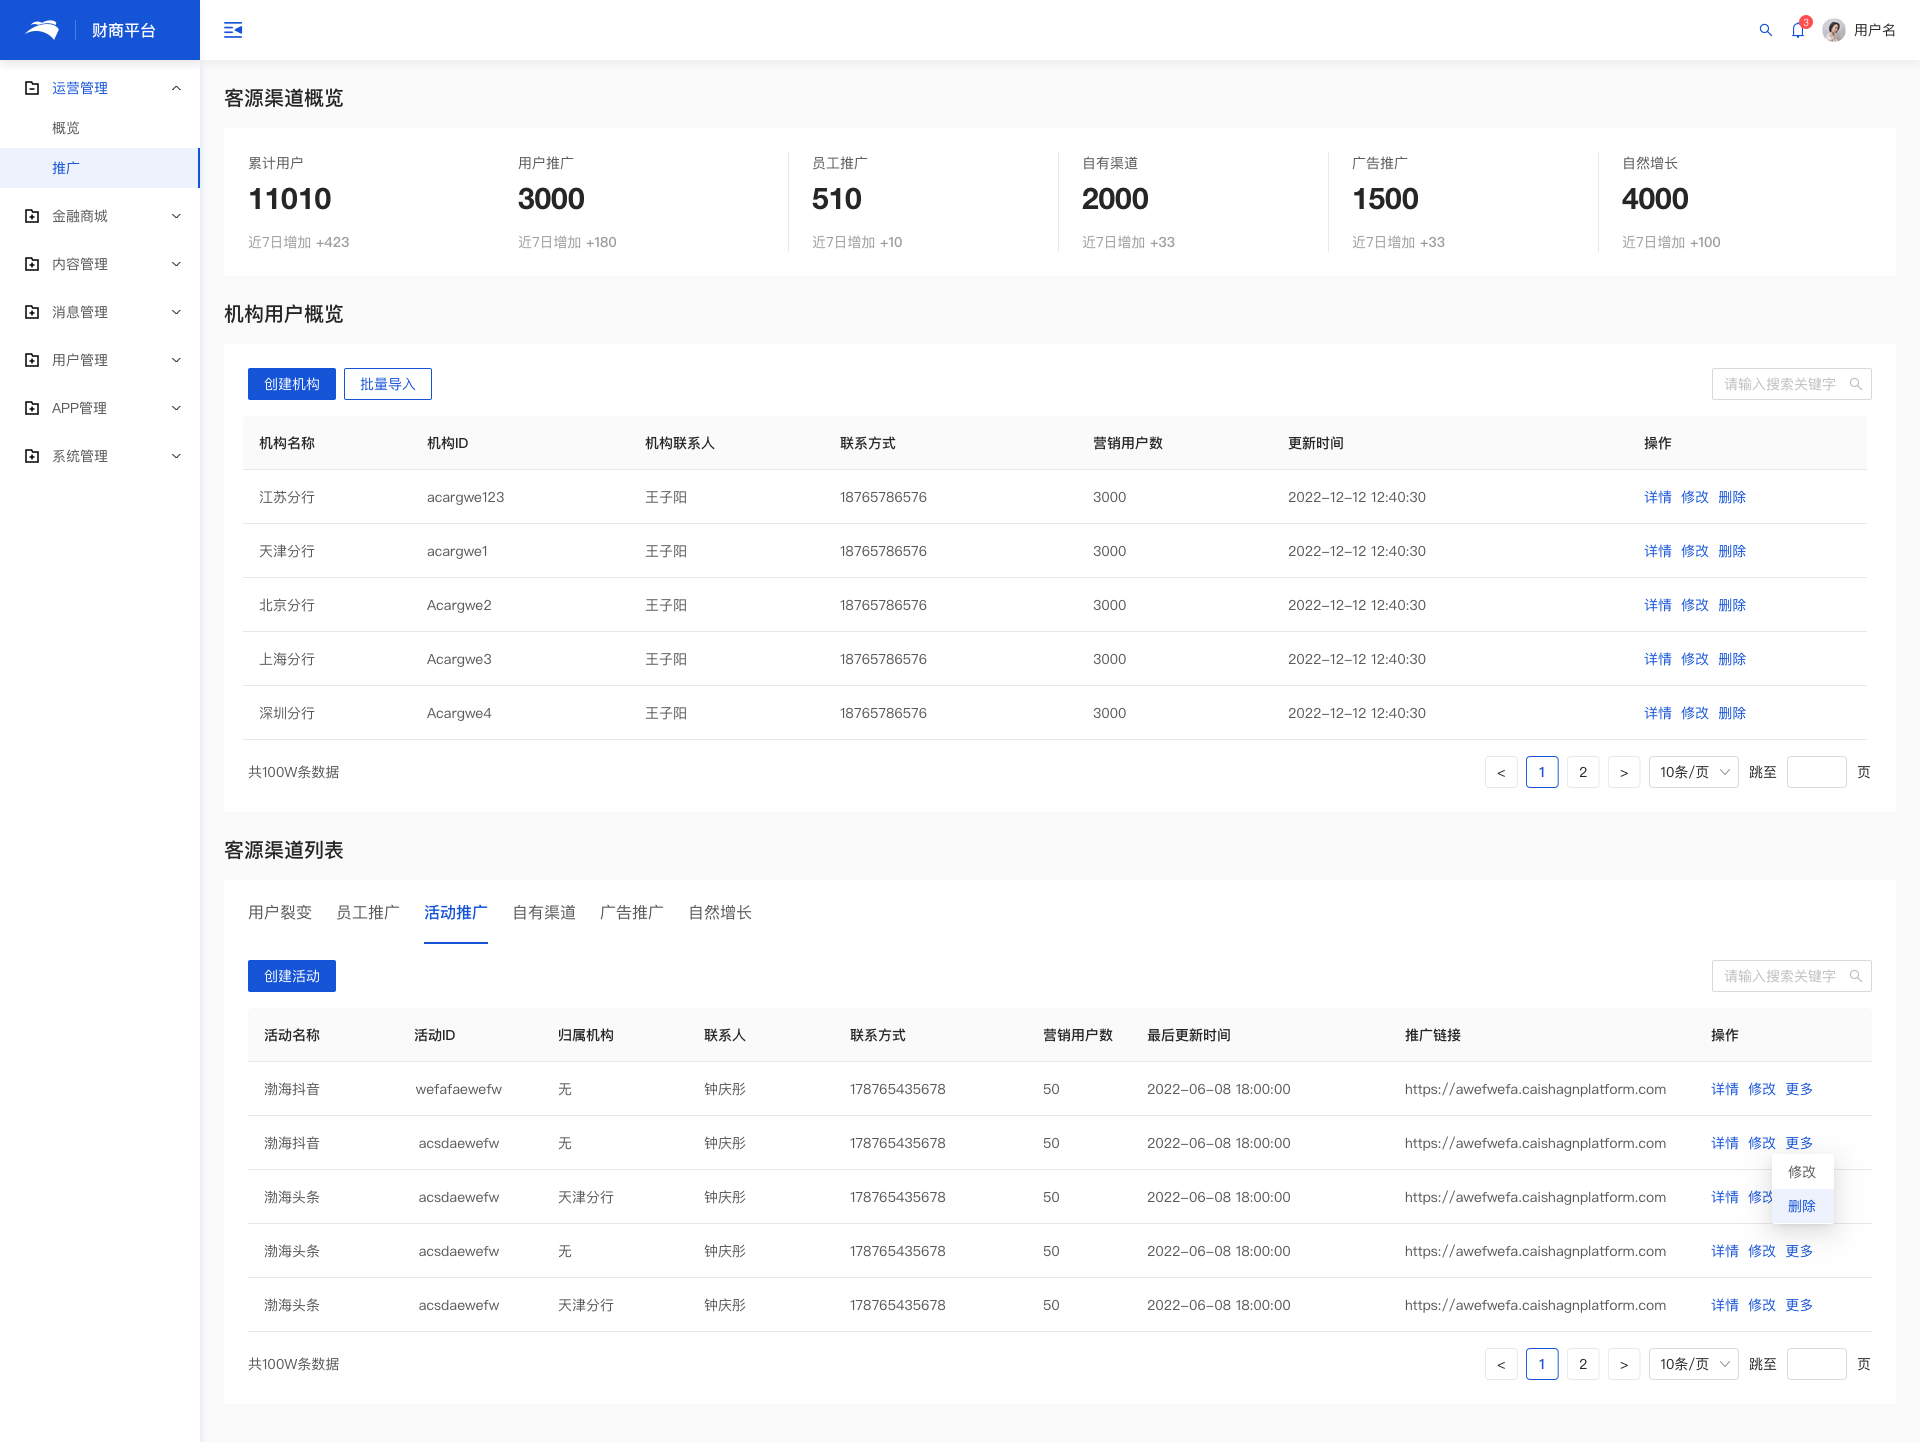Go to previous page in 活动 table

tap(1501, 1364)
